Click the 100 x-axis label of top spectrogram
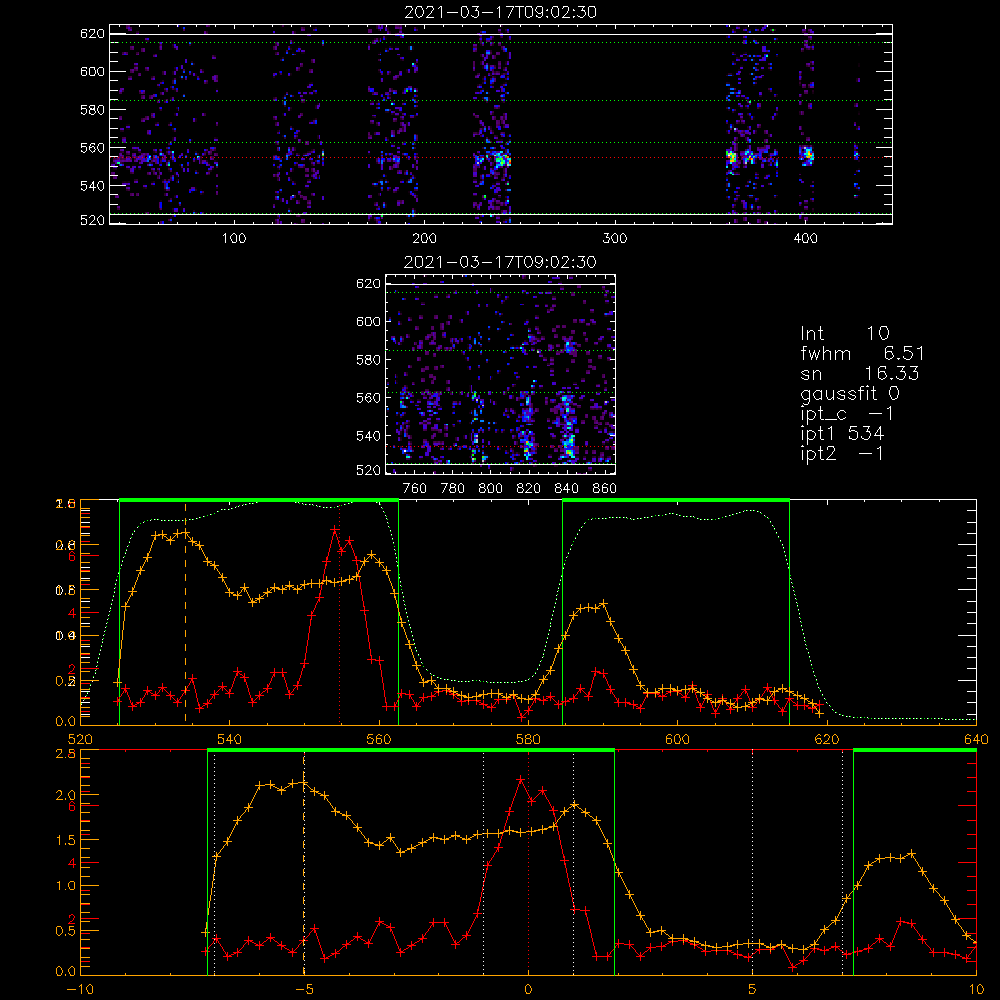The image size is (1000, 1000). pyautogui.click(x=234, y=239)
